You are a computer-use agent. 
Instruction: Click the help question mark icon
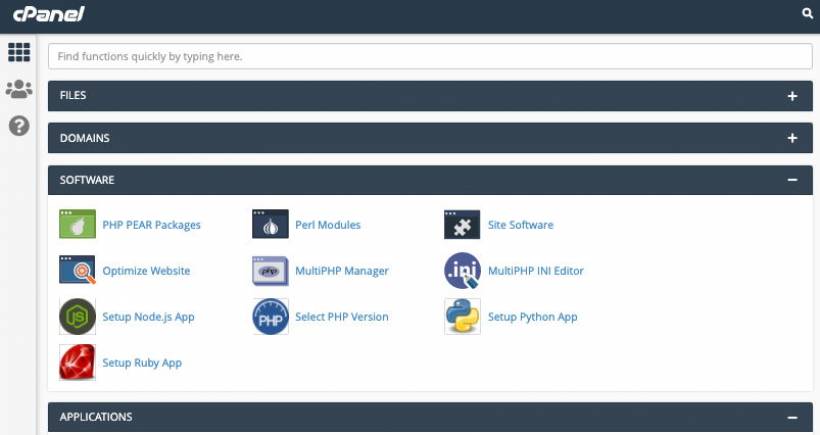(x=19, y=126)
